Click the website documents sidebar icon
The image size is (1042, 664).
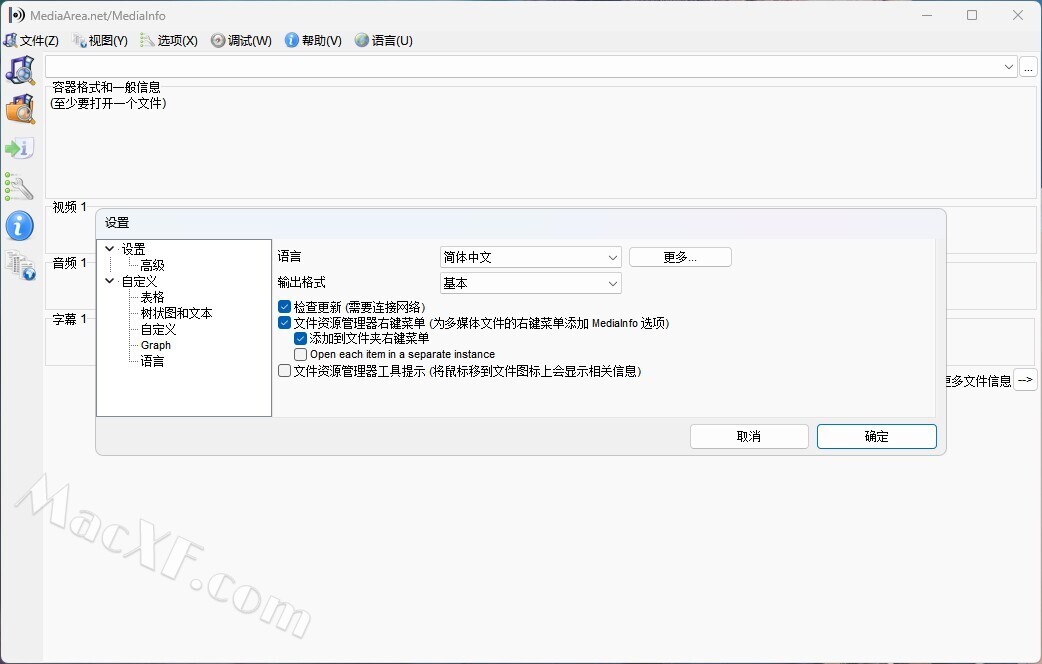[x=20, y=265]
